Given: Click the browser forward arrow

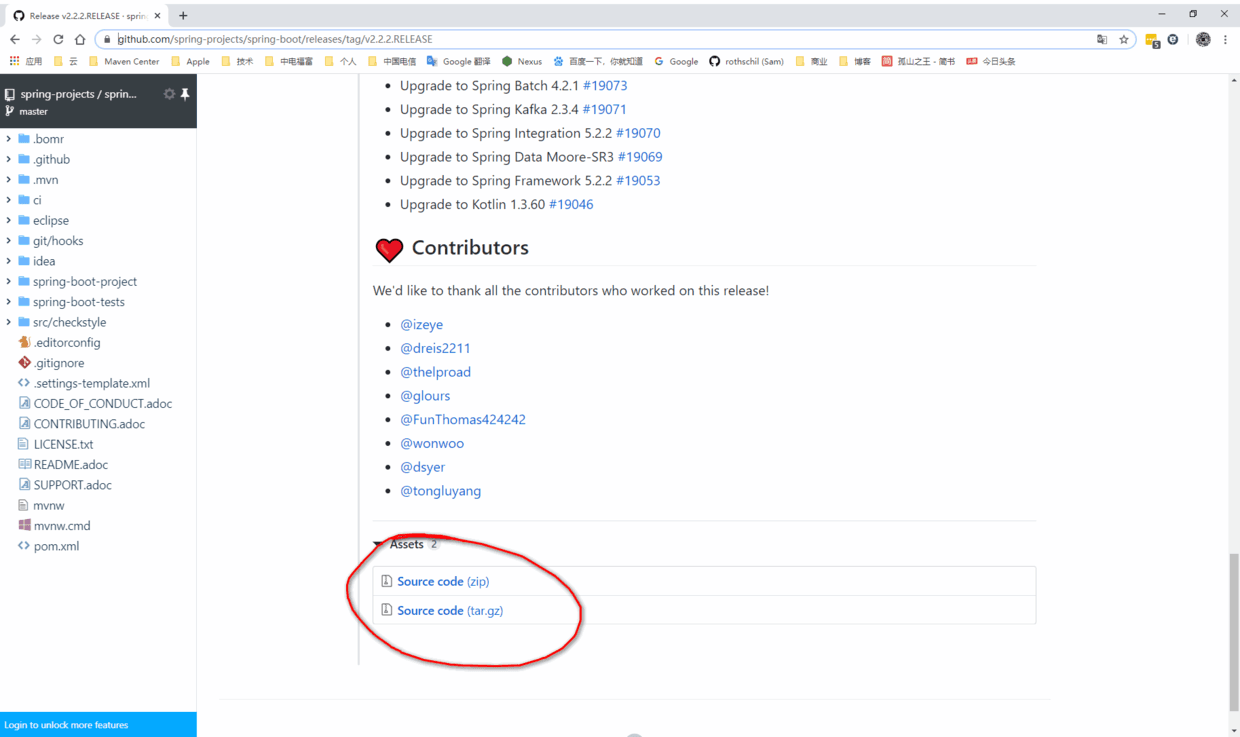Looking at the screenshot, I should click(36, 39).
